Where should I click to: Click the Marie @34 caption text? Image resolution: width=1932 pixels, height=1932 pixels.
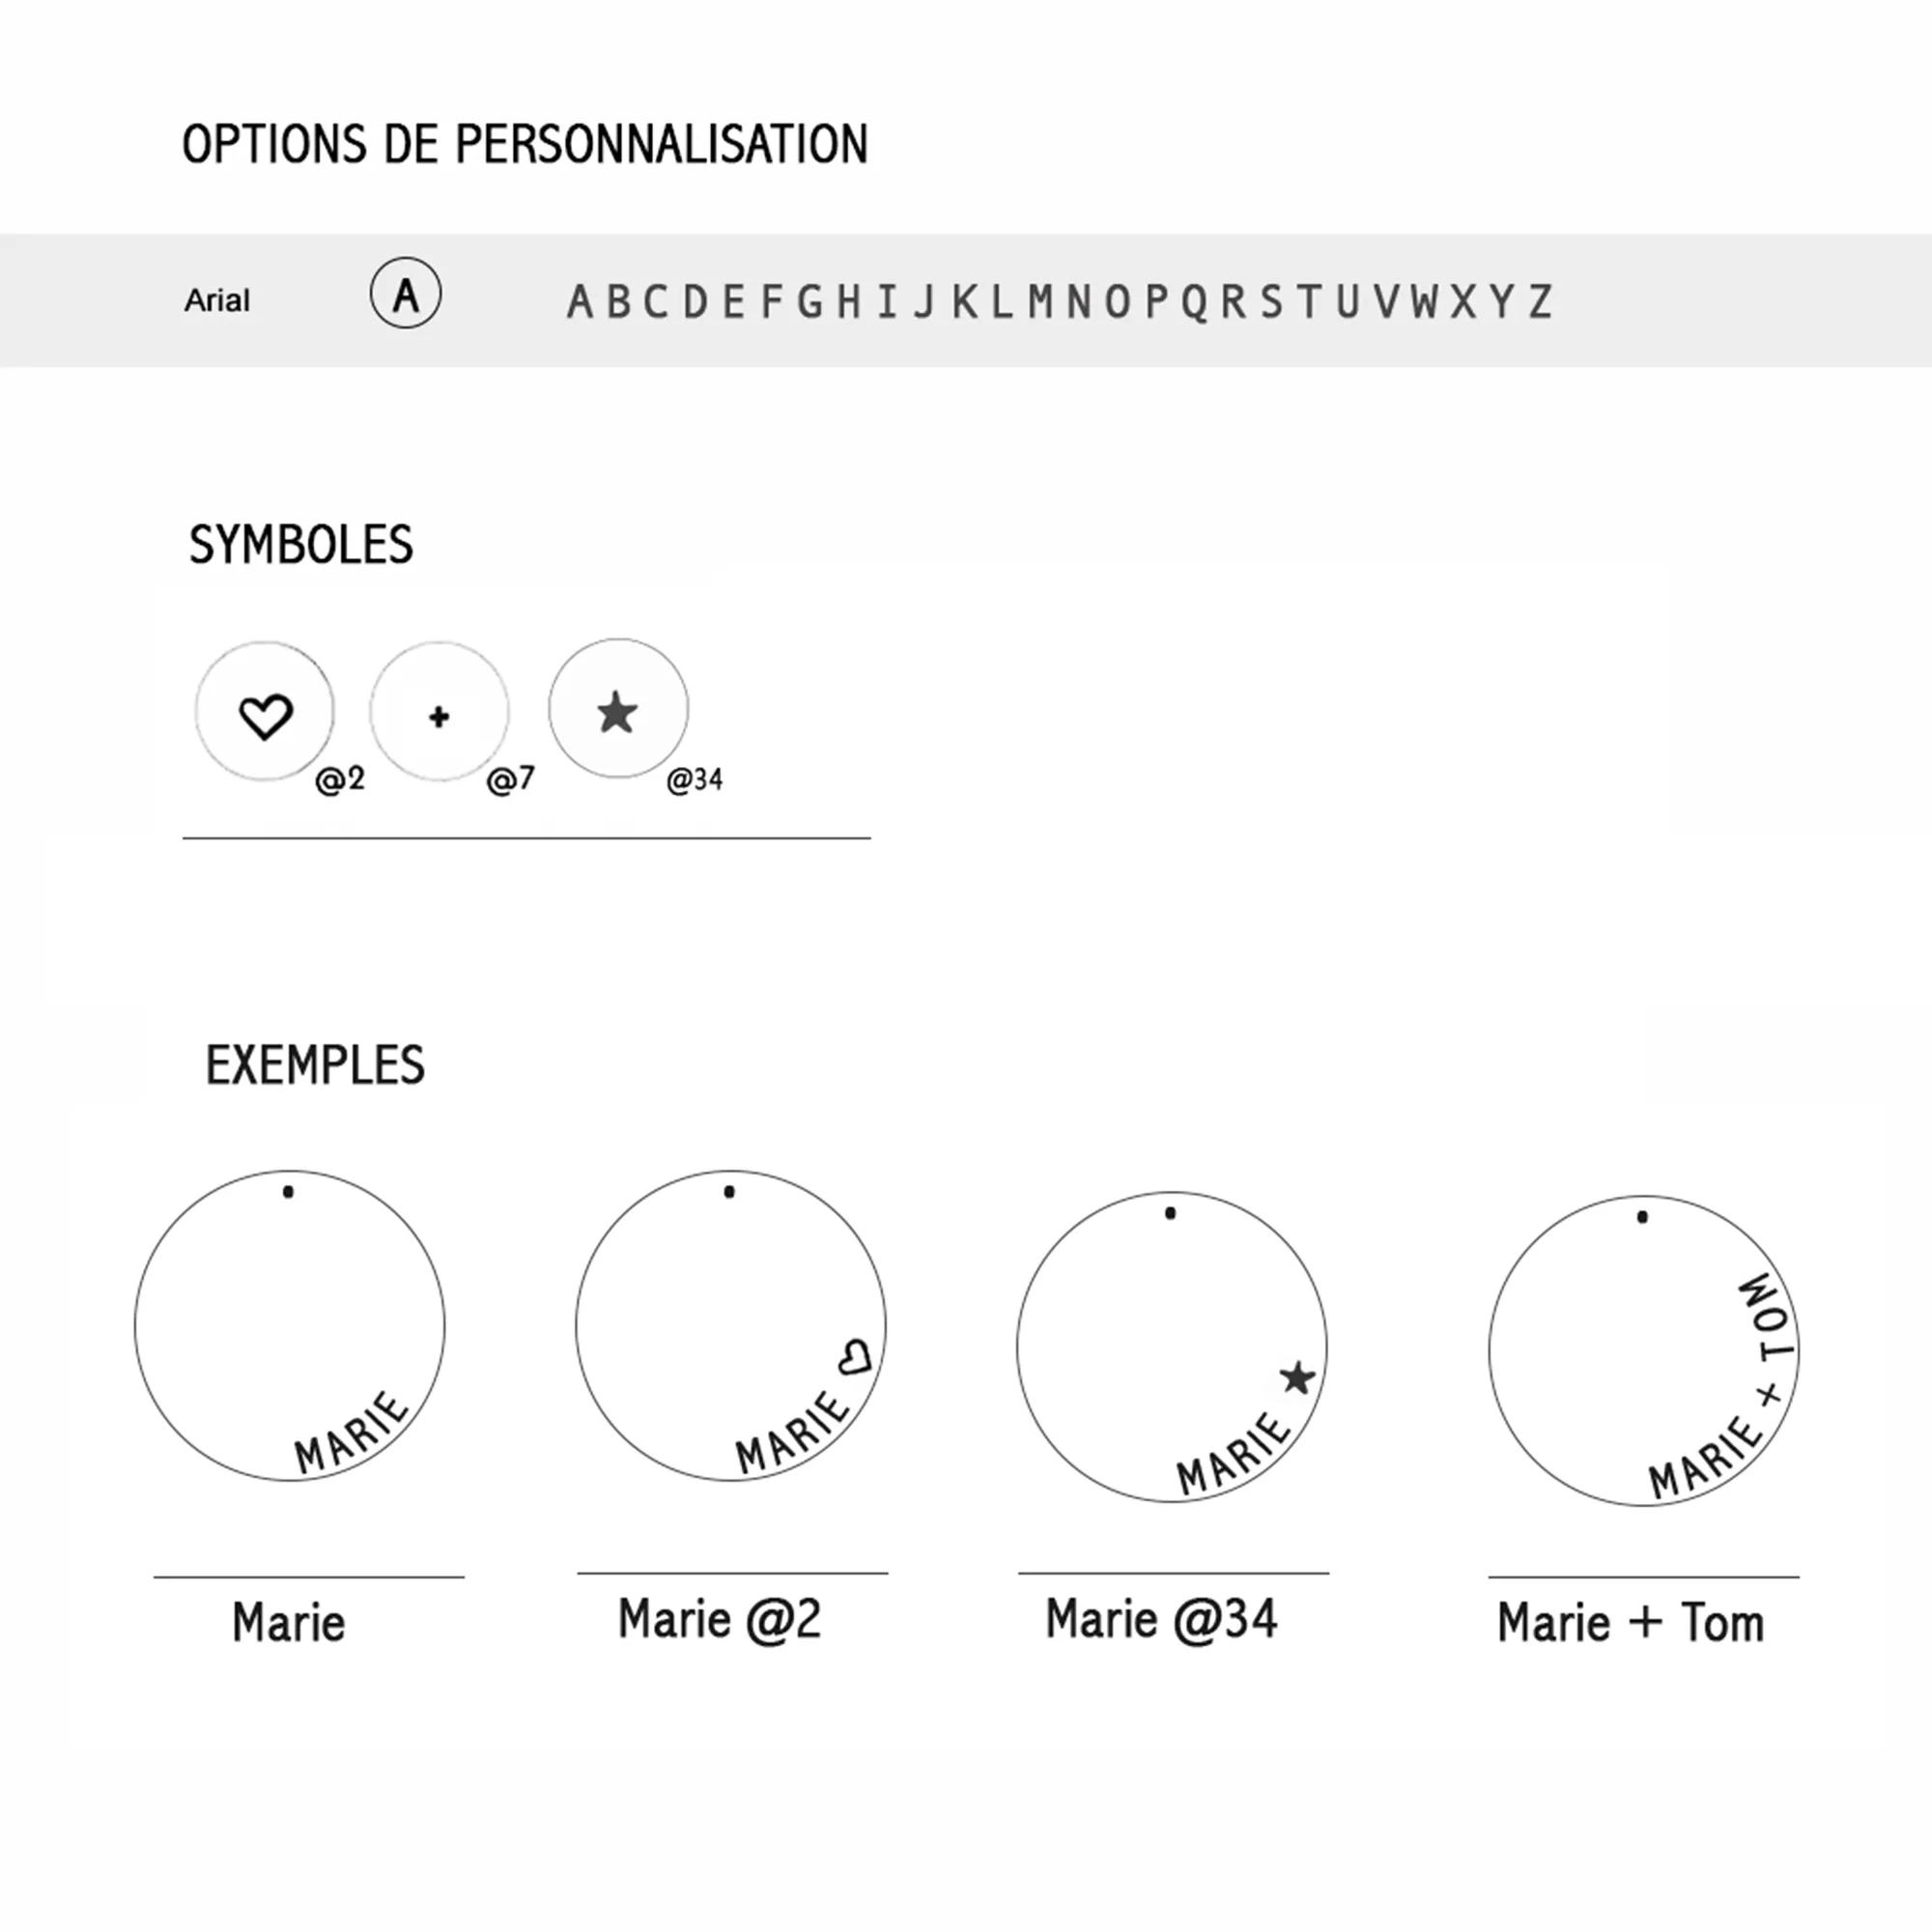click(x=1161, y=1619)
